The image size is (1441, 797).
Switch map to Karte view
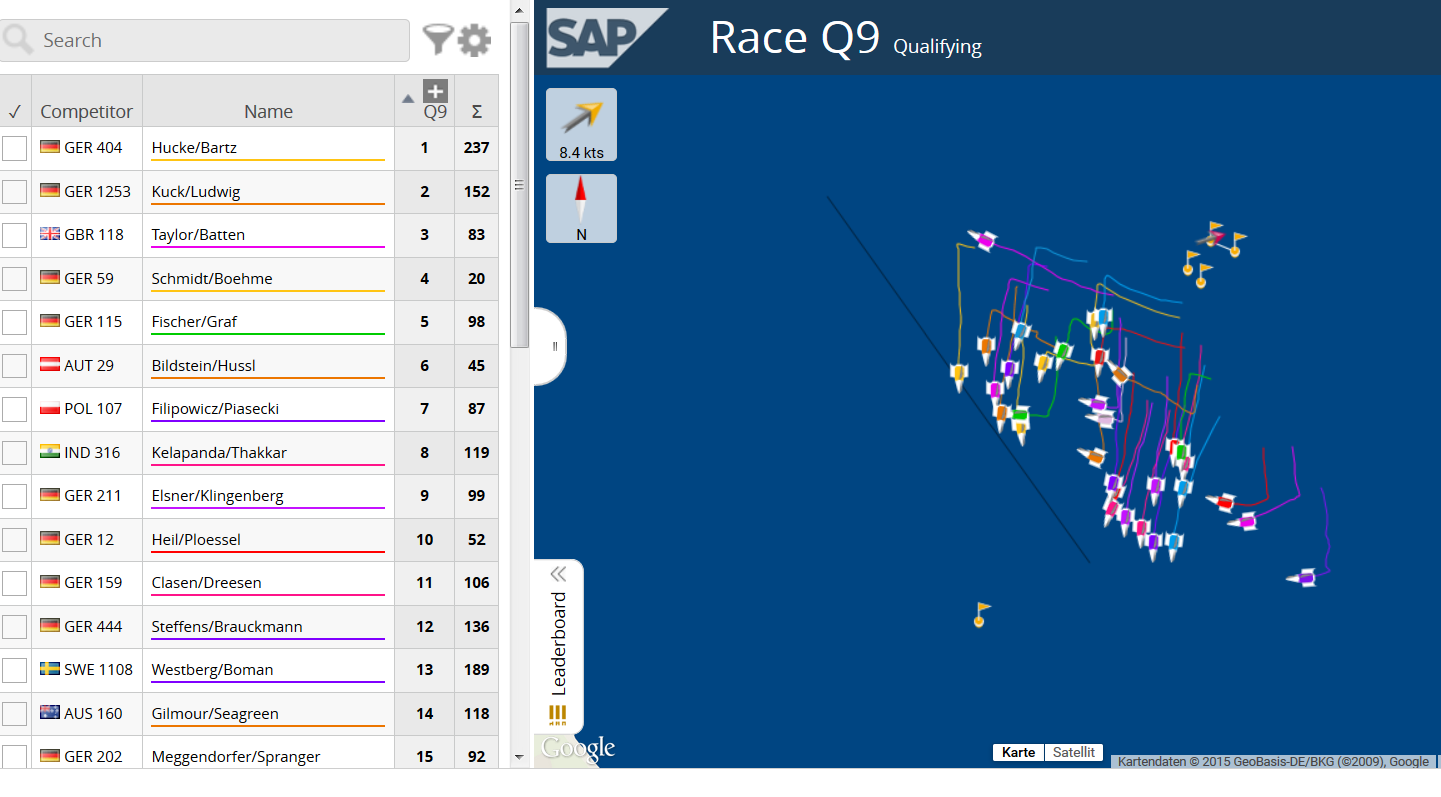(x=1018, y=752)
